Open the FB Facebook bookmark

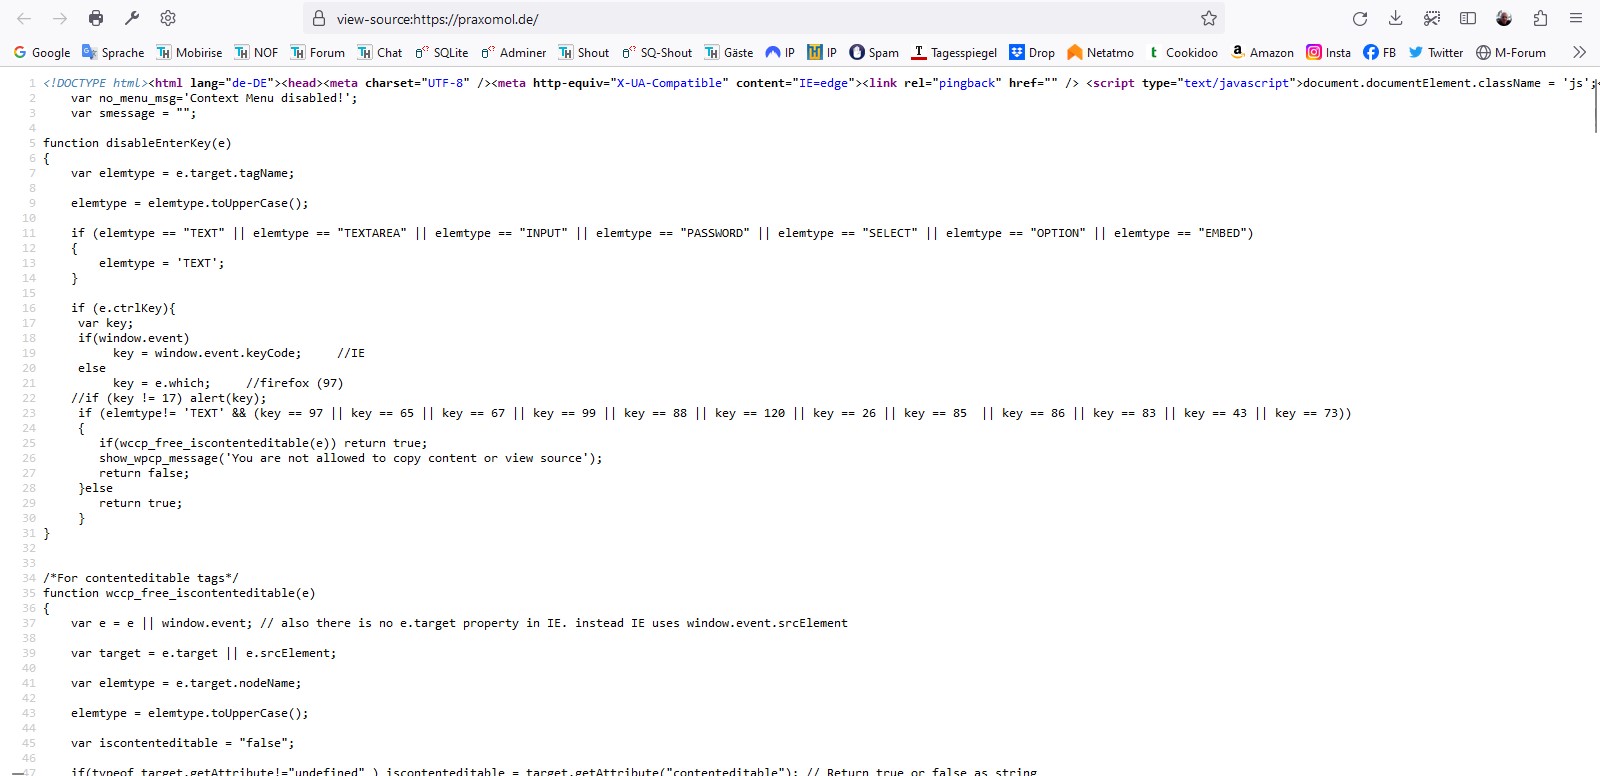click(x=1379, y=52)
